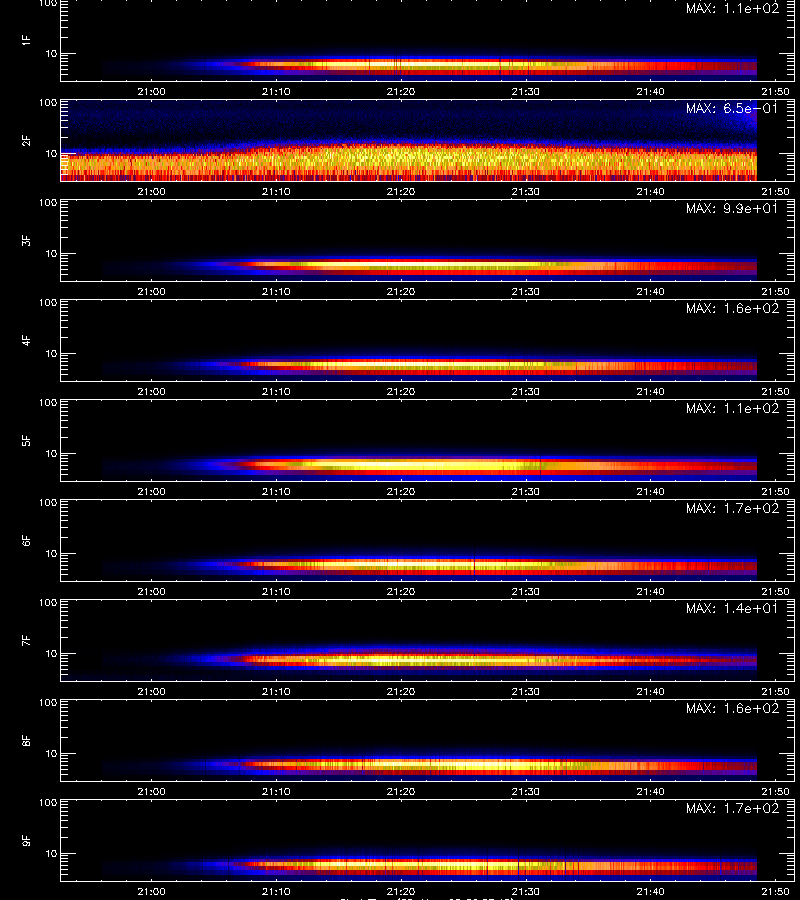Click the 7F panel axis label
800x900 pixels.
[x=26, y=641]
